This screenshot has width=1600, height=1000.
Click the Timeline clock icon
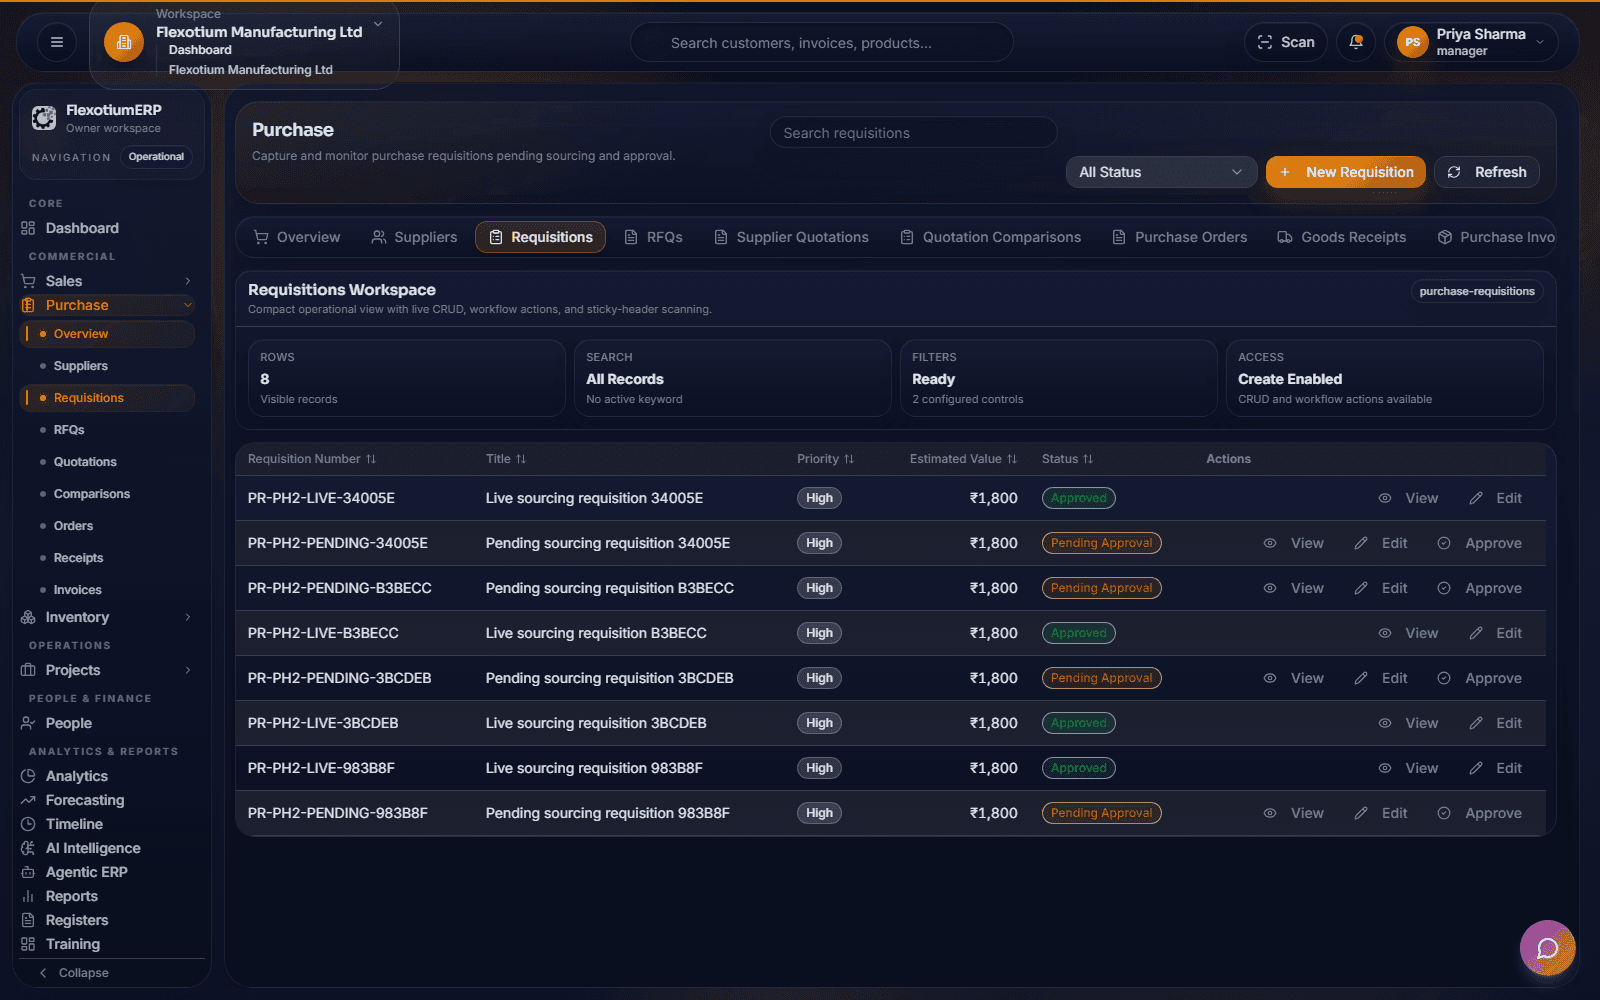point(28,824)
